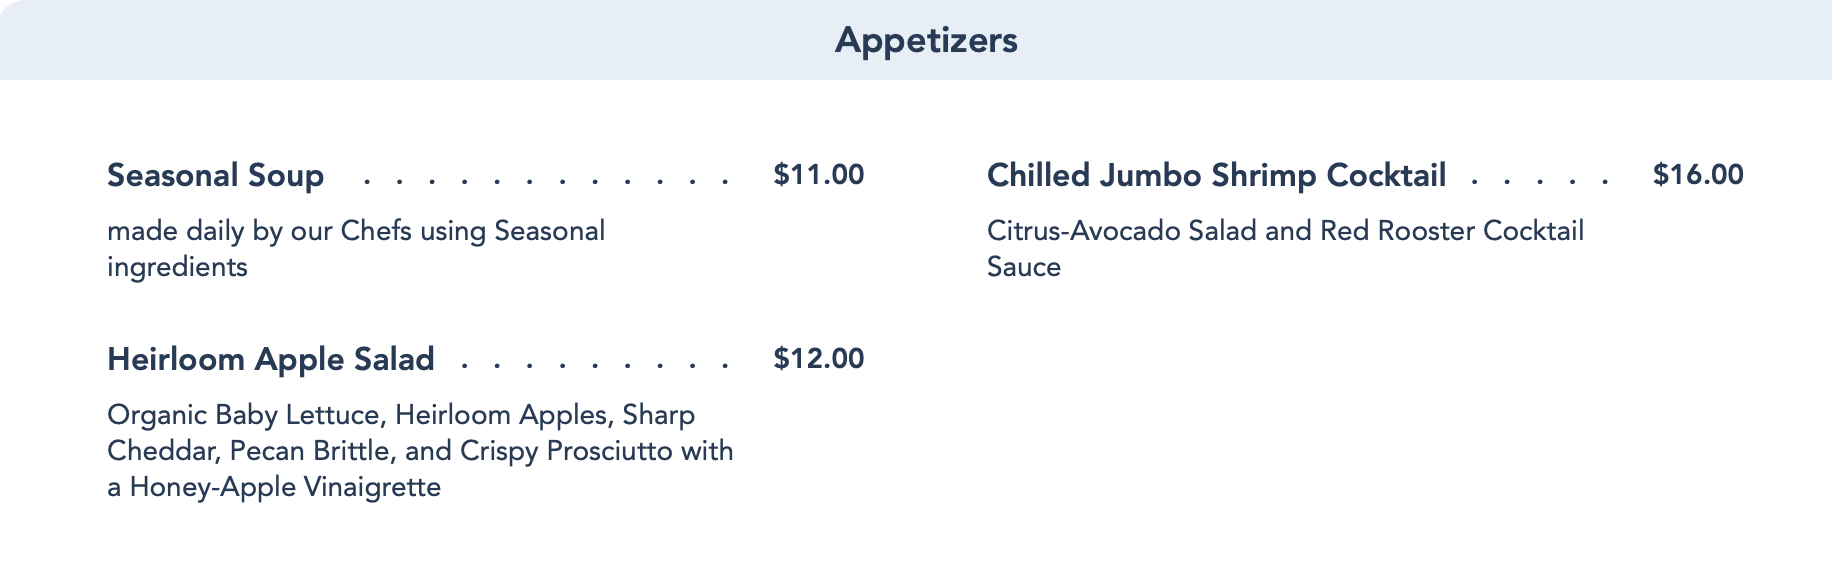Select the Chilled Jumbo Shrimp Cocktail title
The width and height of the screenshot is (1832, 575).
pyautogui.click(x=1216, y=176)
